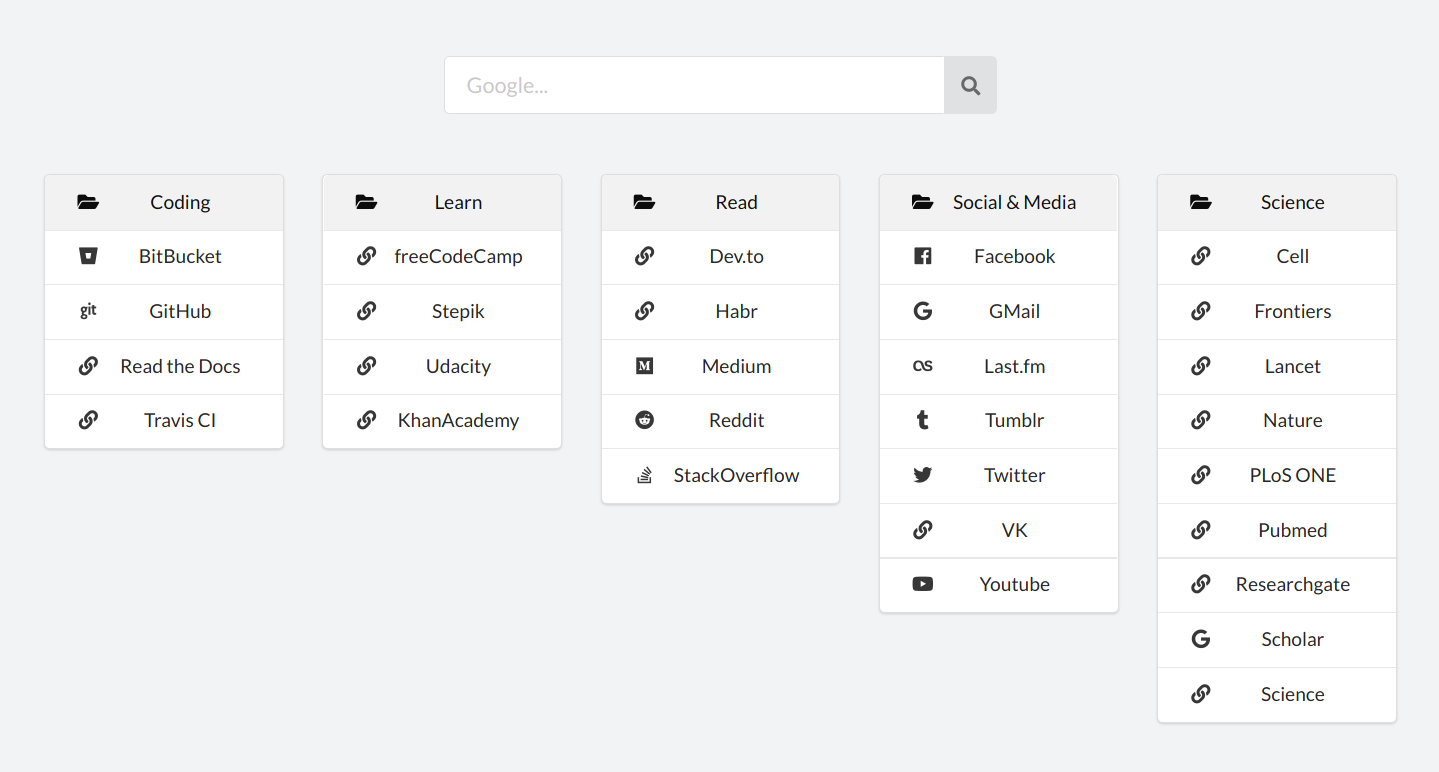
Task: Click the magnifier search button
Action: [970, 85]
